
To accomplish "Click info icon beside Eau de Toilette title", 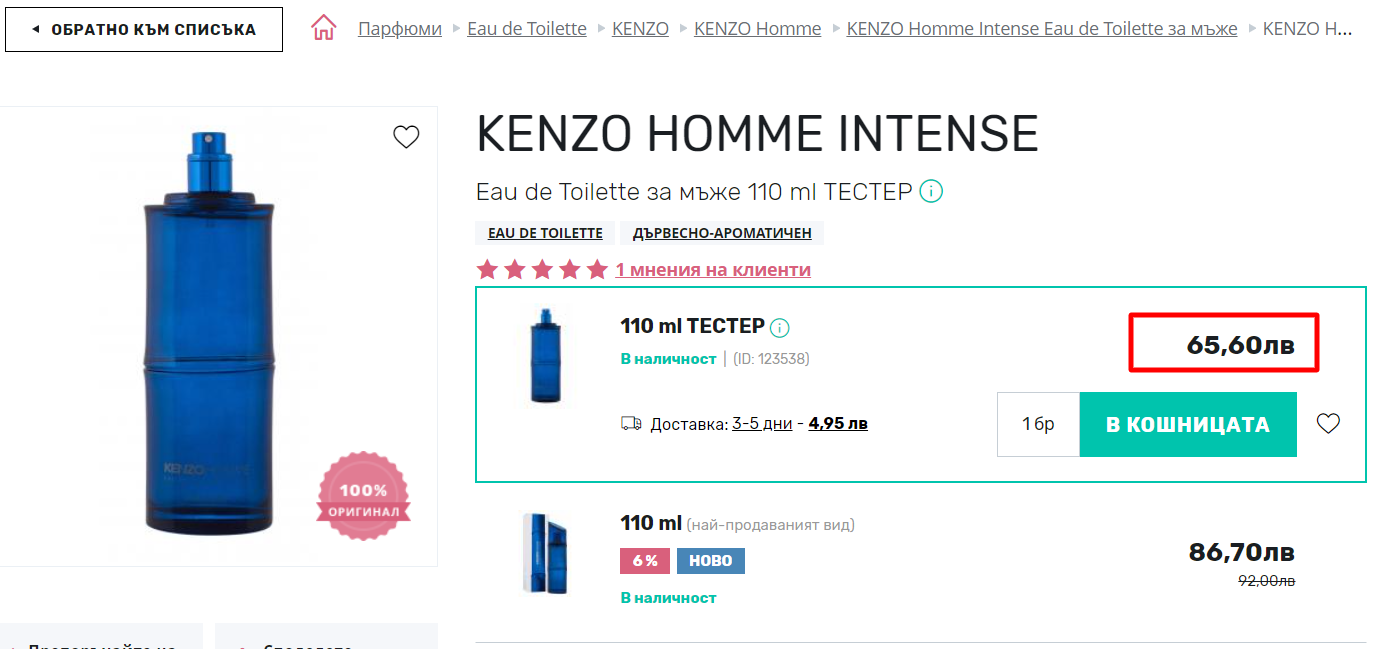I will [x=931, y=191].
